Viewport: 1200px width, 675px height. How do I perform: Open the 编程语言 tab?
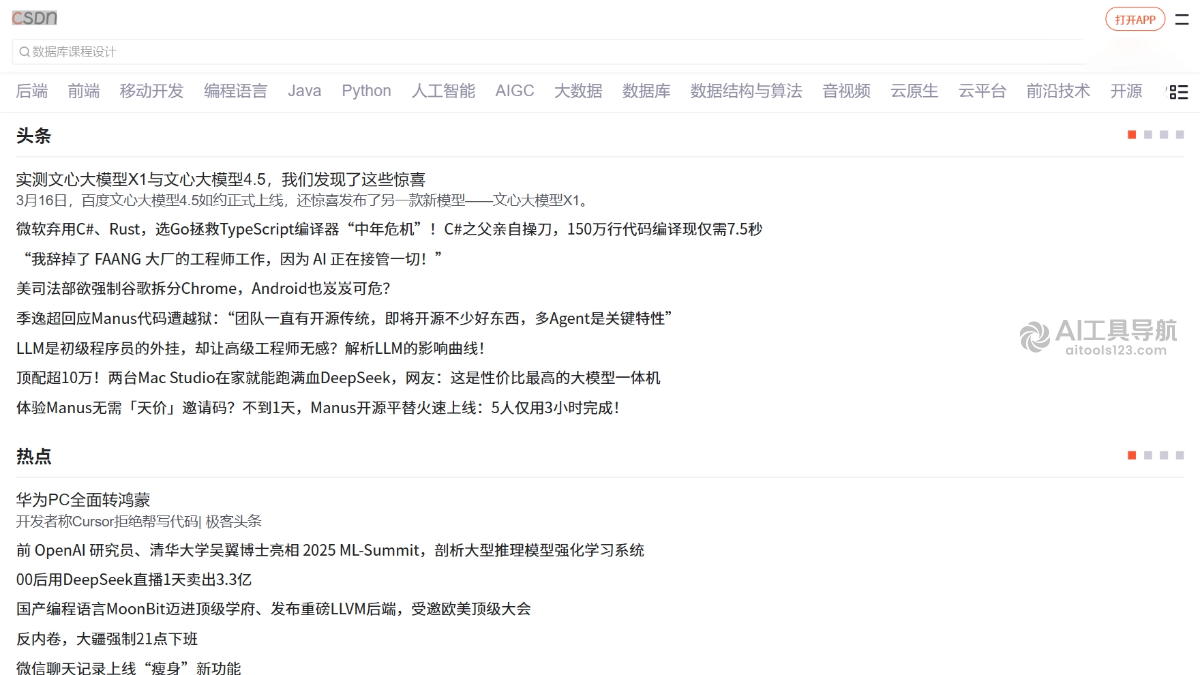(x=236, y=91)
